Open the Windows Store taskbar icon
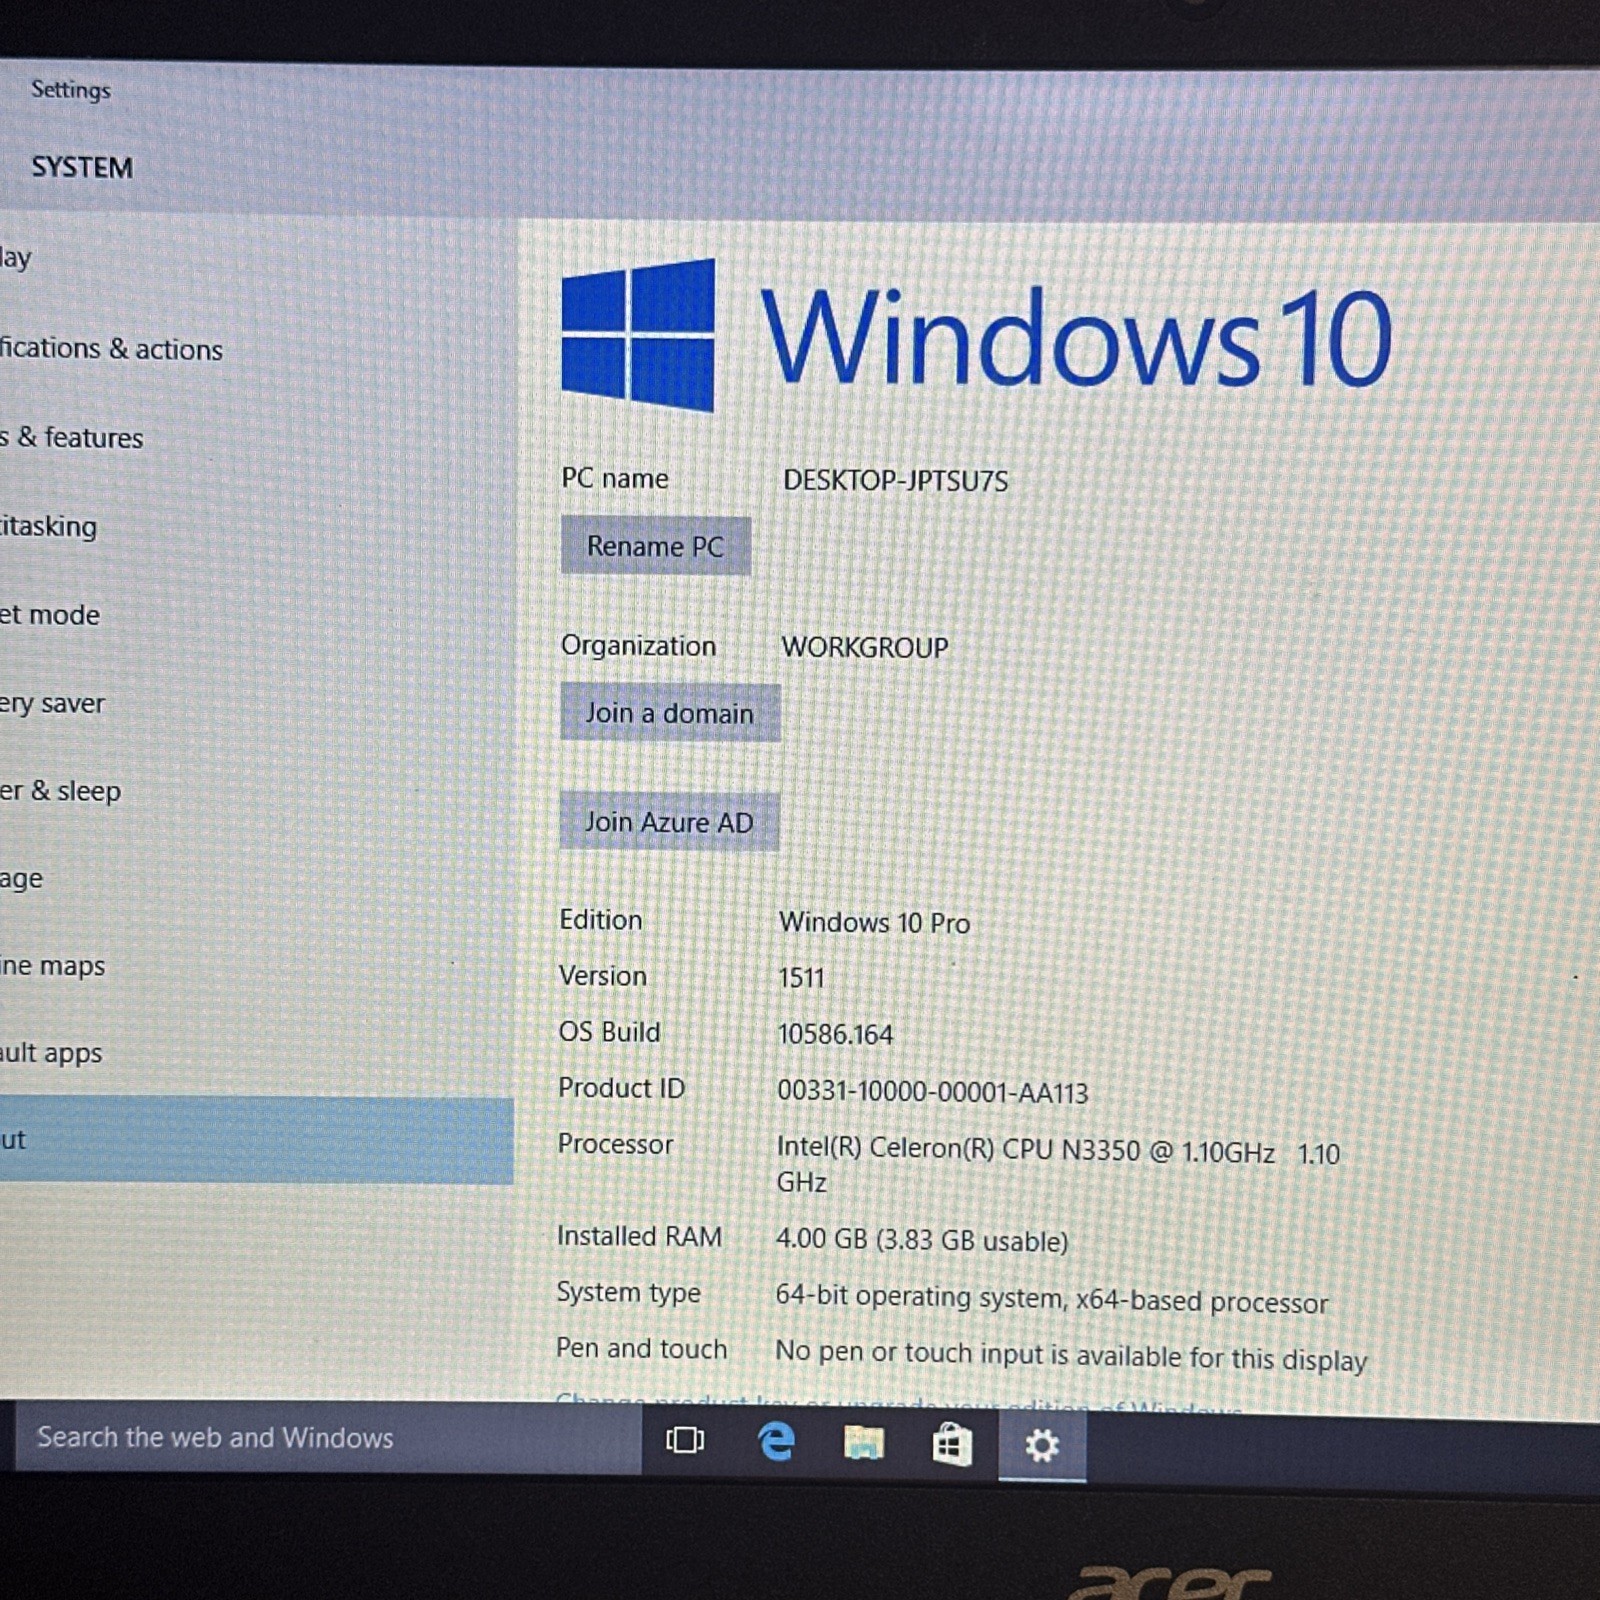Image resolution: width=1600 pixels, height=1600 pixels. (x=952, y=1444)
